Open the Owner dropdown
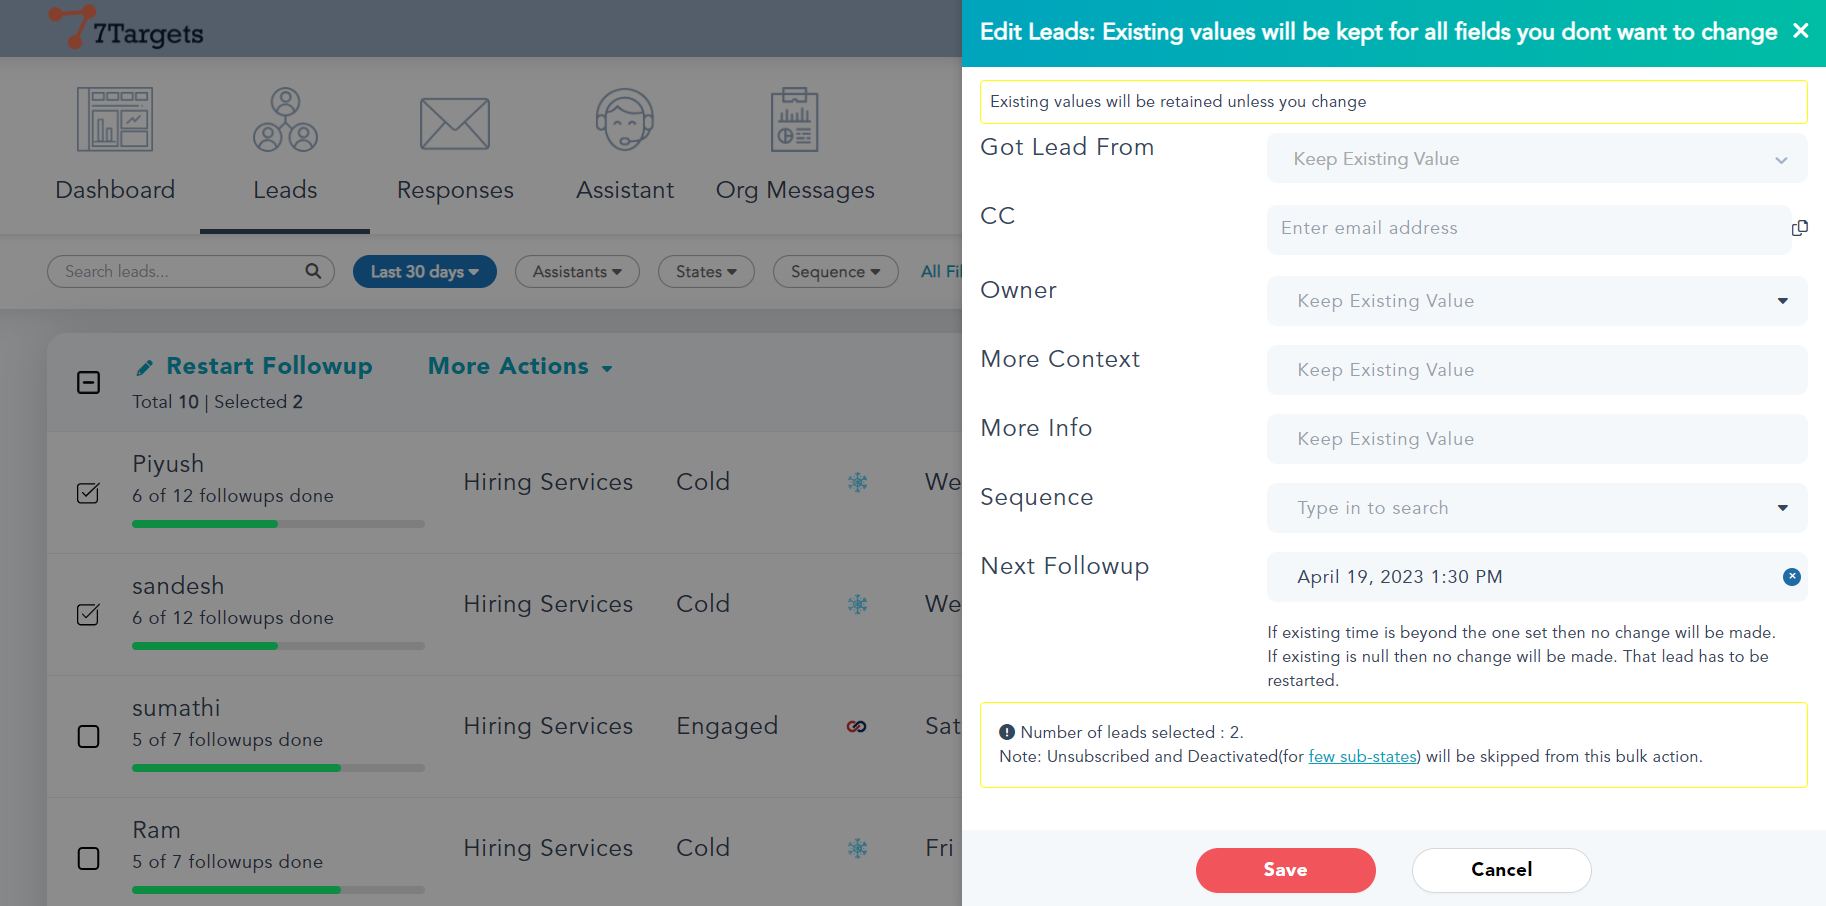The width and height of the screenshot is (1826, 906). (1536, 301)
